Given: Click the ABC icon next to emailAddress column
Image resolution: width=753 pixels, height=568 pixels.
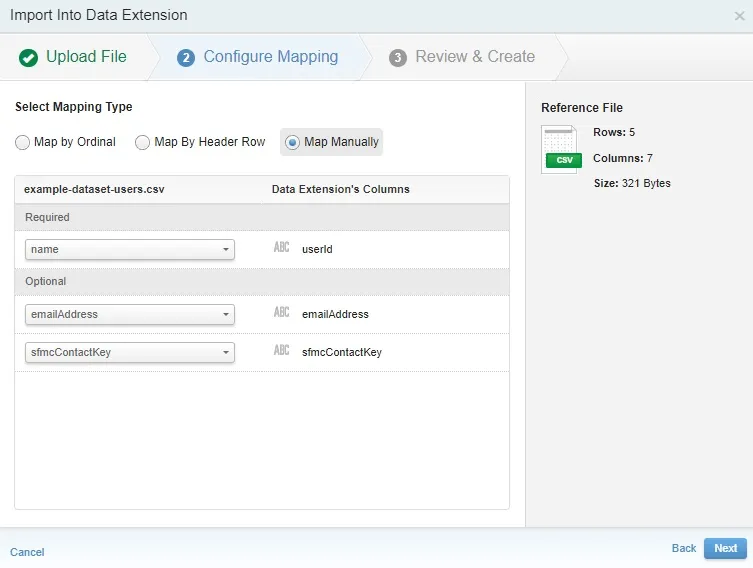Looking at the screenshot, I should pos(282,314).
